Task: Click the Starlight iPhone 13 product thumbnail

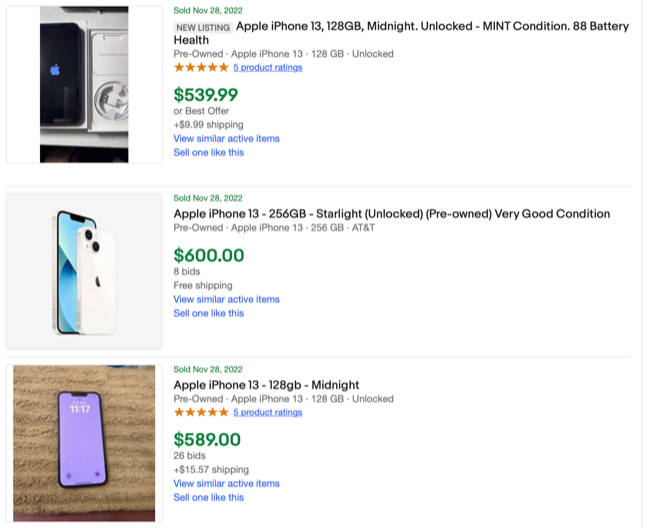Action: click(x=84, y=272)
